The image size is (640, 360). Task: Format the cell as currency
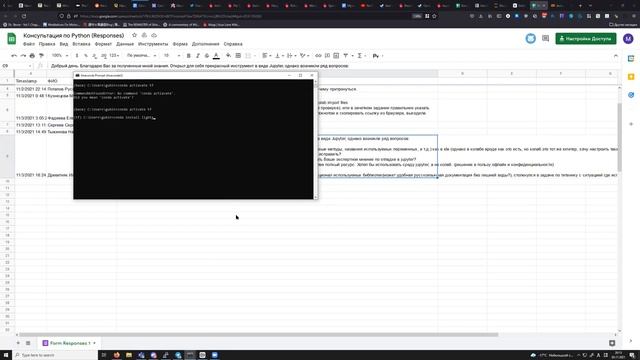tap(77, 56)
